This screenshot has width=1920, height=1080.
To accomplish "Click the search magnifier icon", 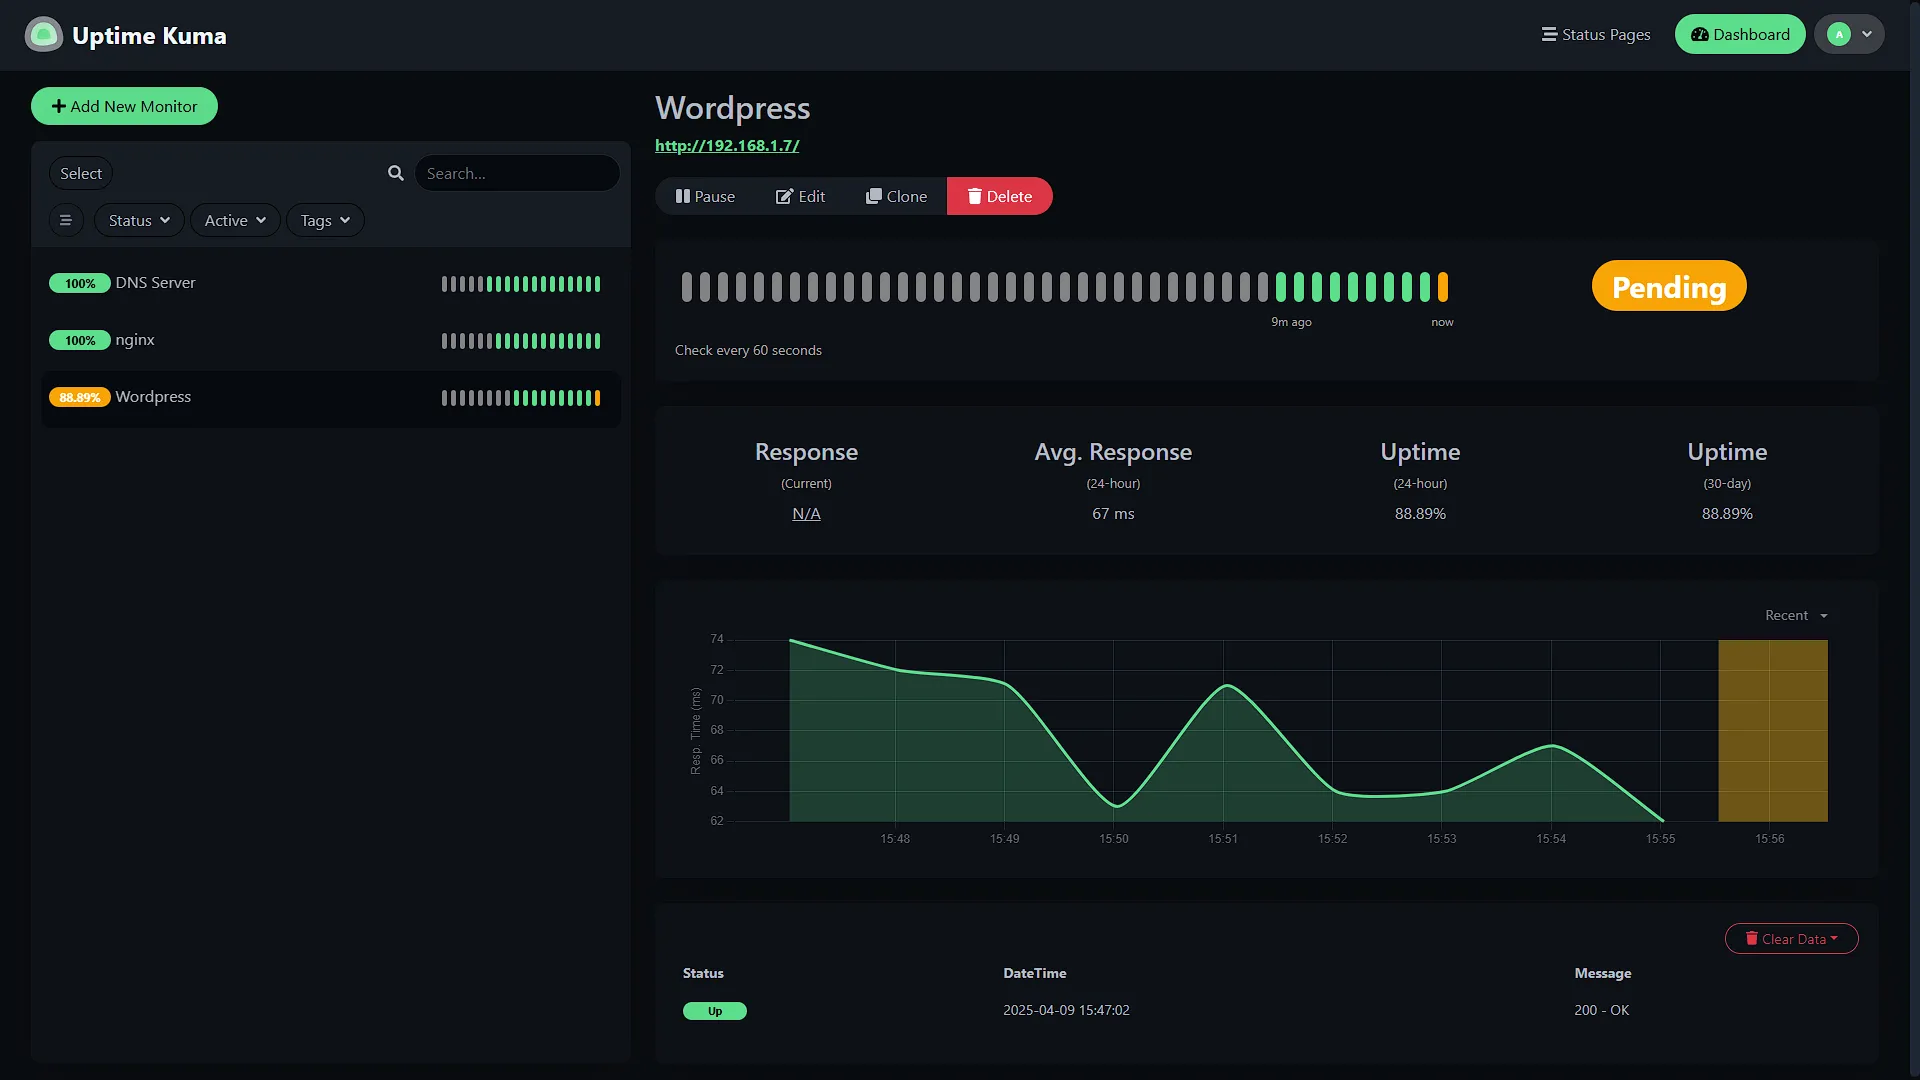I will pyautogui.click(x=396, y=173).
